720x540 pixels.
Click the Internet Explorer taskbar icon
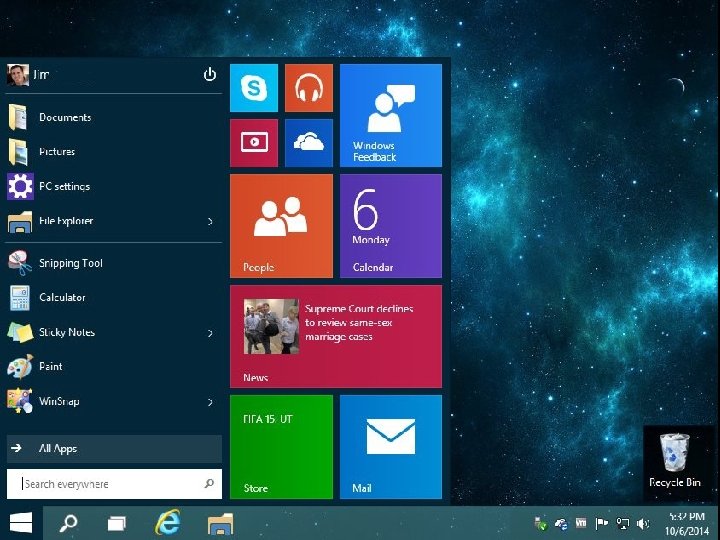tap(168, 522)
